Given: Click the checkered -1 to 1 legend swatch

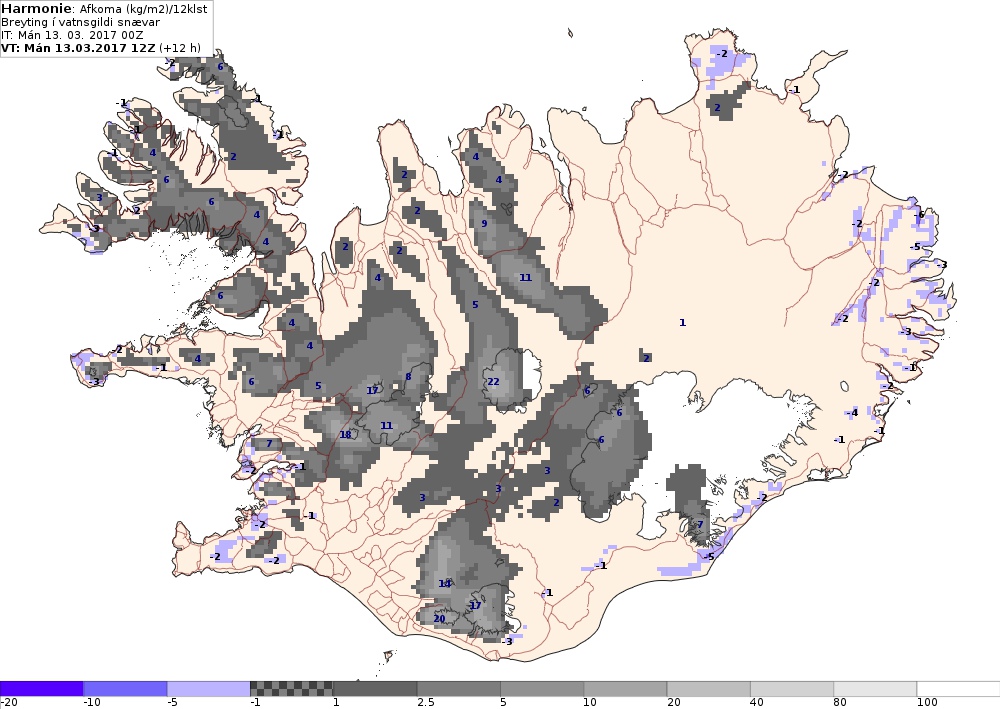Looking at the screenshot, I should click(x=291, y=689).
